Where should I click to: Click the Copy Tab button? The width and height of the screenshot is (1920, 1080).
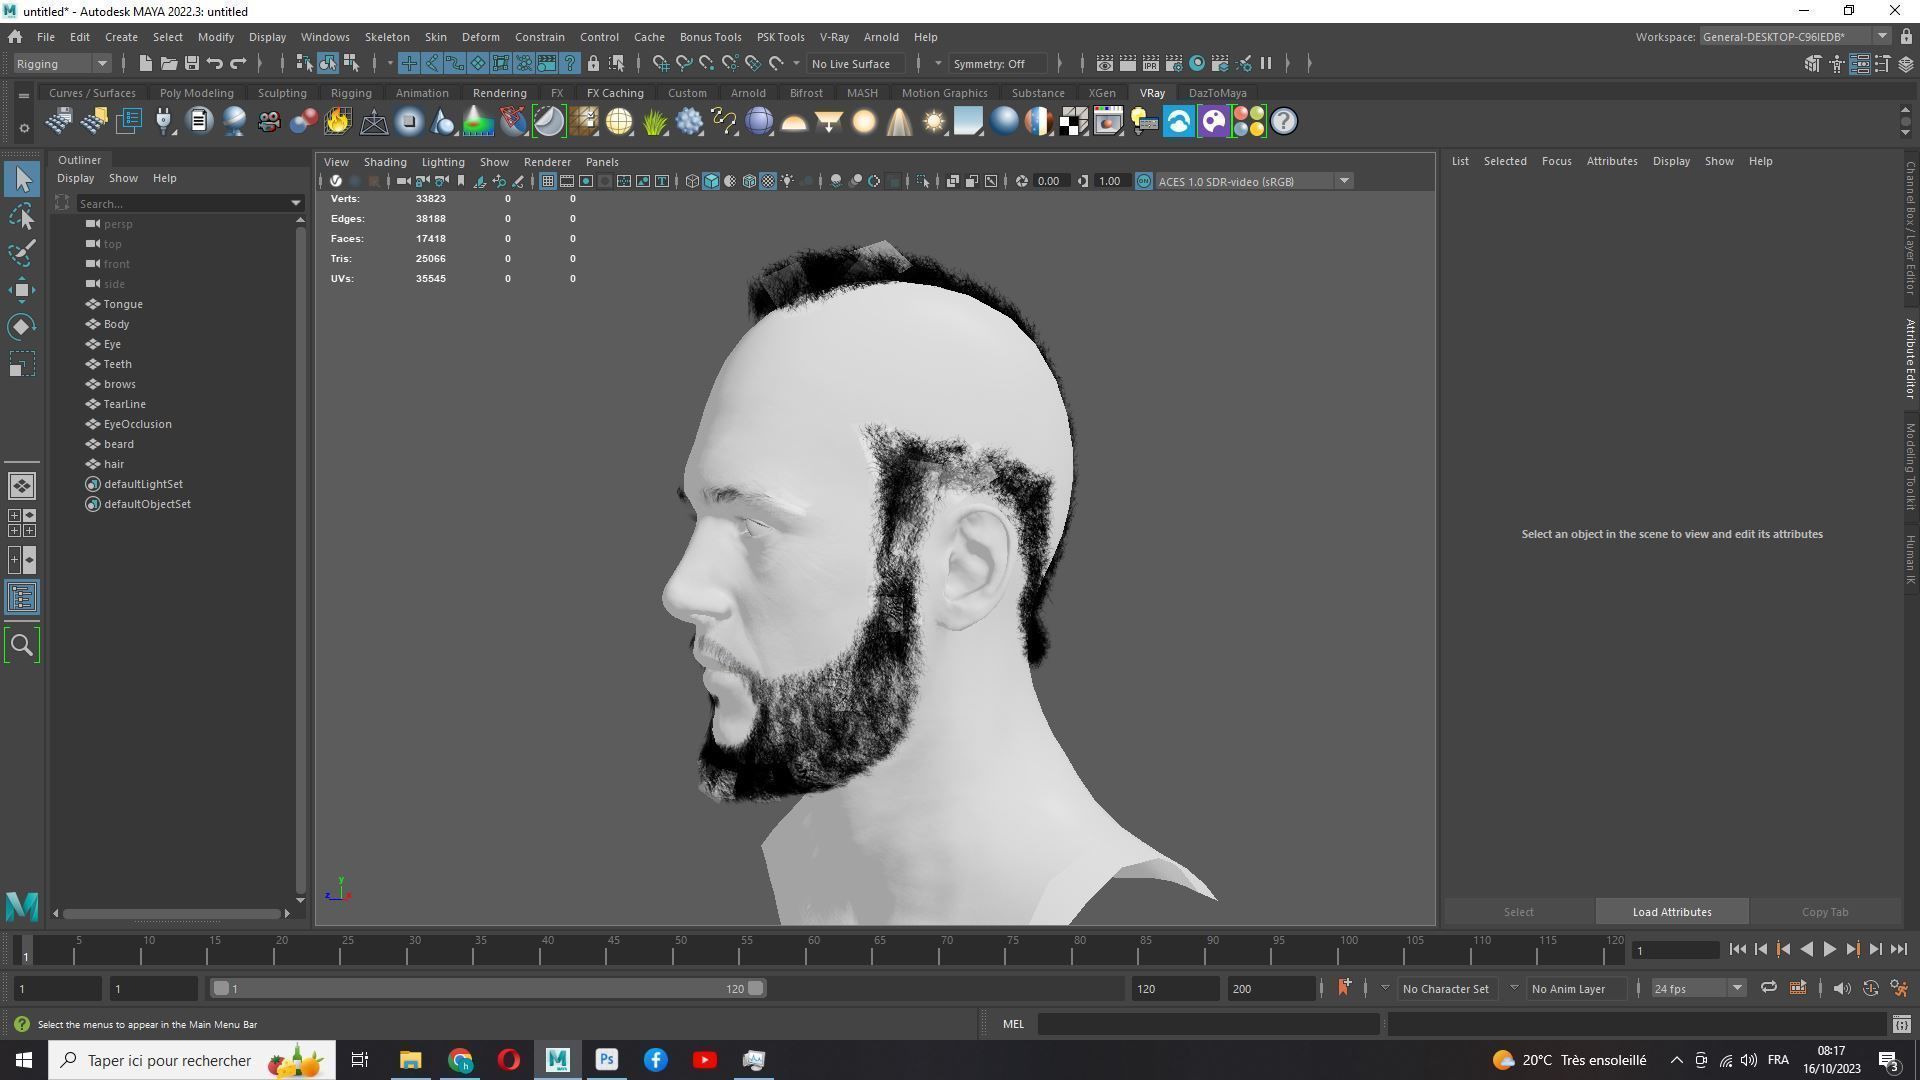(1825, 912)
